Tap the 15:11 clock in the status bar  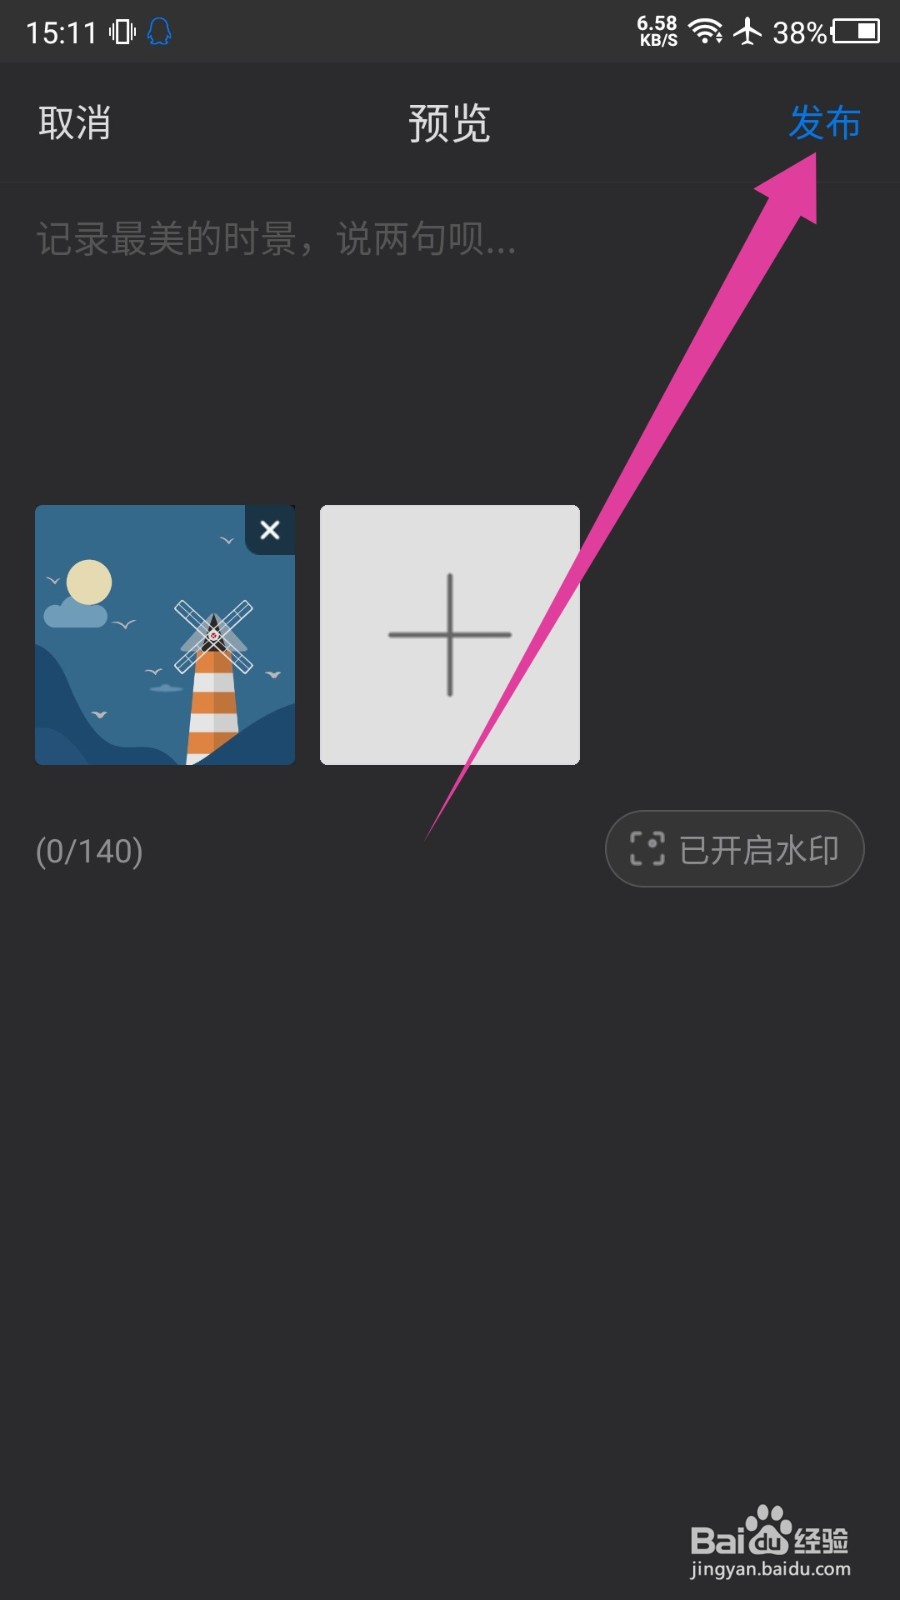(x=61, y=33)
